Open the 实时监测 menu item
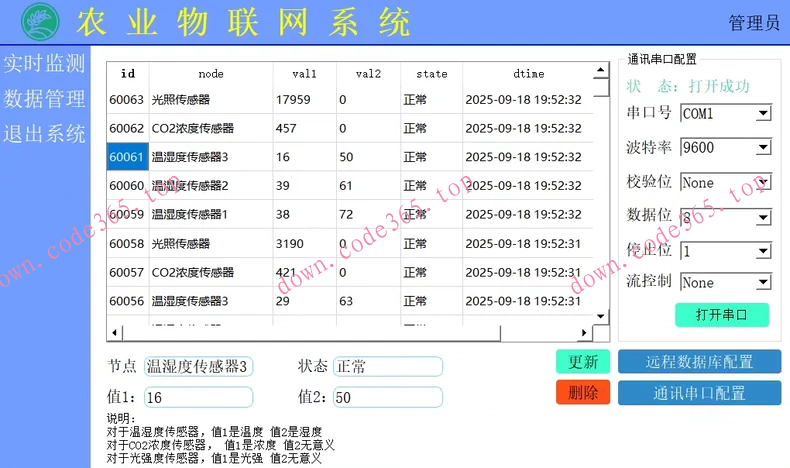Image resolution: width=790 pixels, height=468 pixels. [x=45, y=64]
